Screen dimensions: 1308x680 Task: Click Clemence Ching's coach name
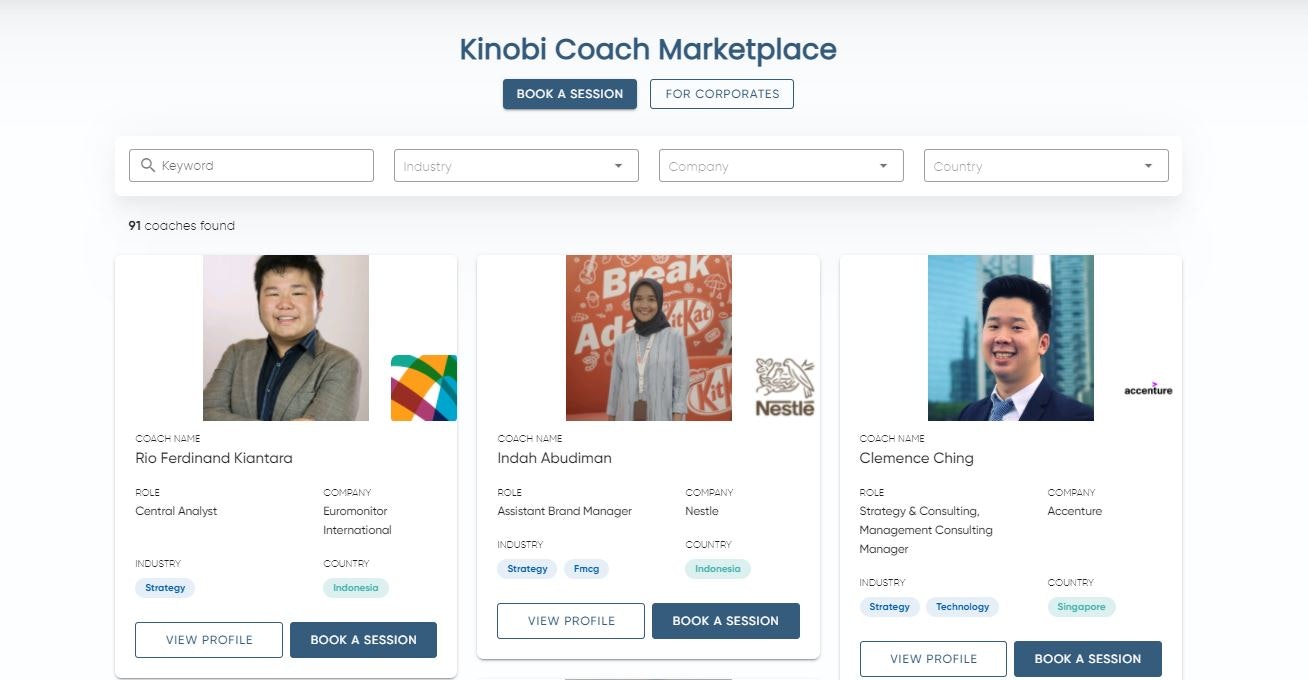[x=916, y=457]
